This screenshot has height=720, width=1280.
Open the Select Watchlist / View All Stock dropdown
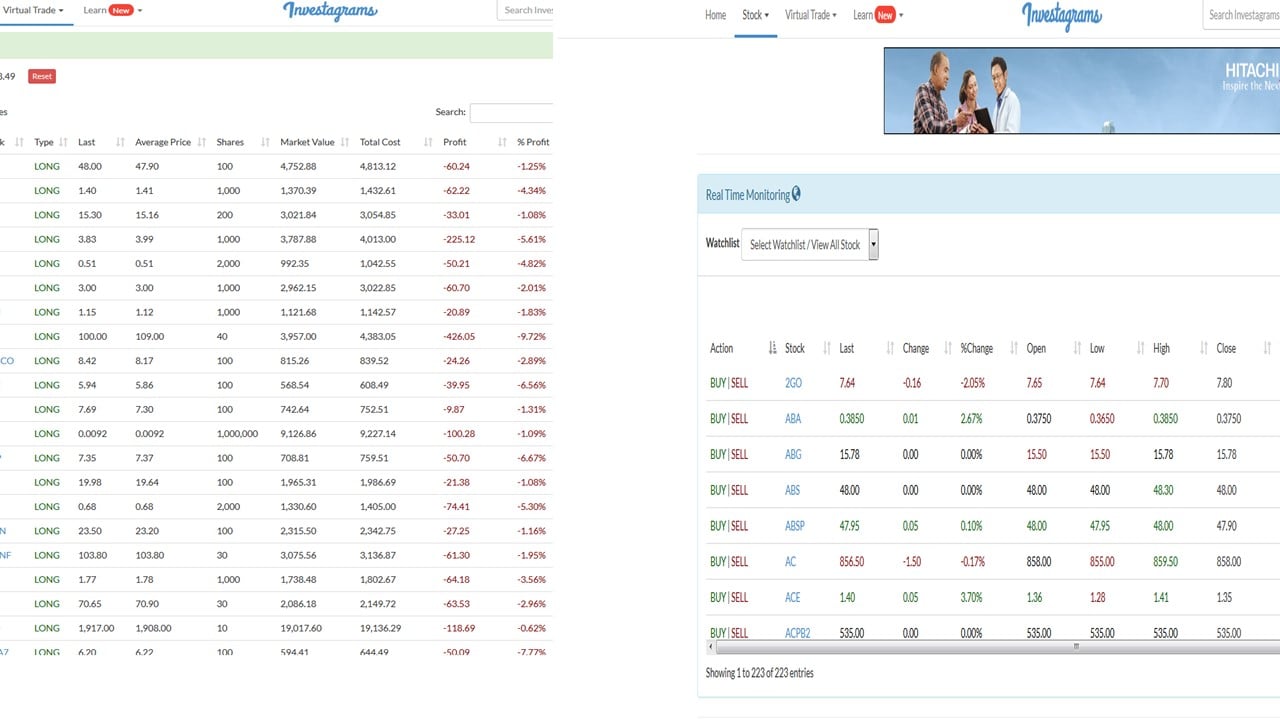(810, 244)
